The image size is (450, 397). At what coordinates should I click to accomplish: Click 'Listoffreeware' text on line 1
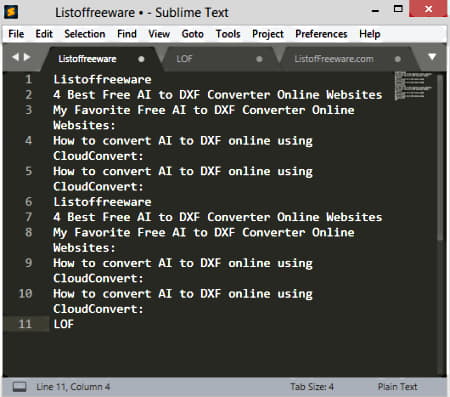click(x=102, y=79)
